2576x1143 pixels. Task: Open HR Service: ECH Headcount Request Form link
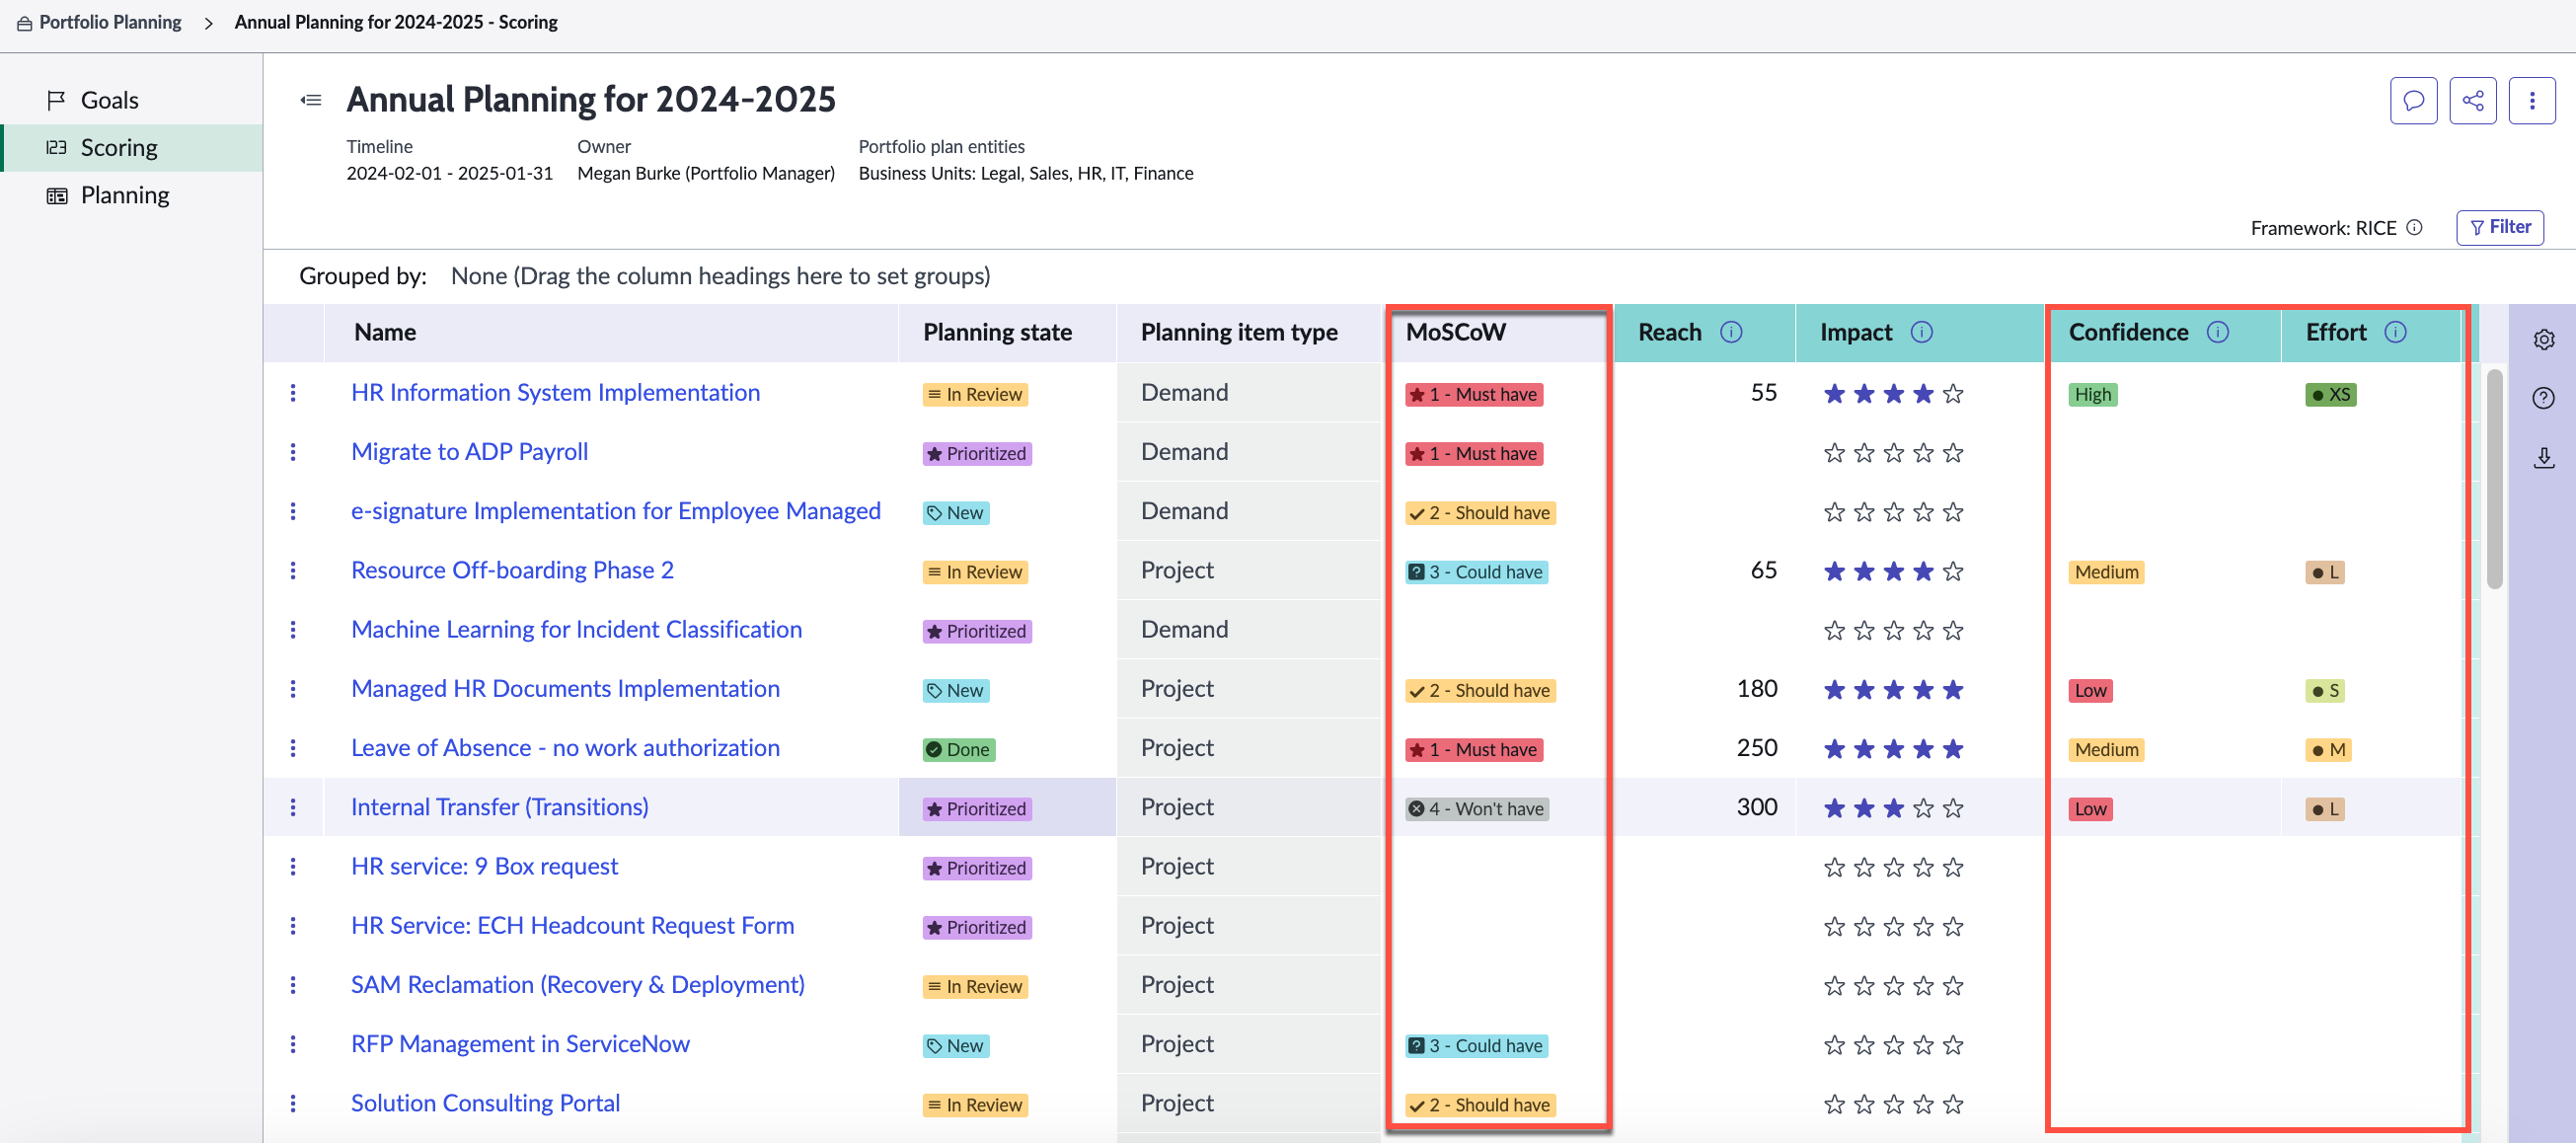(572, 925)
